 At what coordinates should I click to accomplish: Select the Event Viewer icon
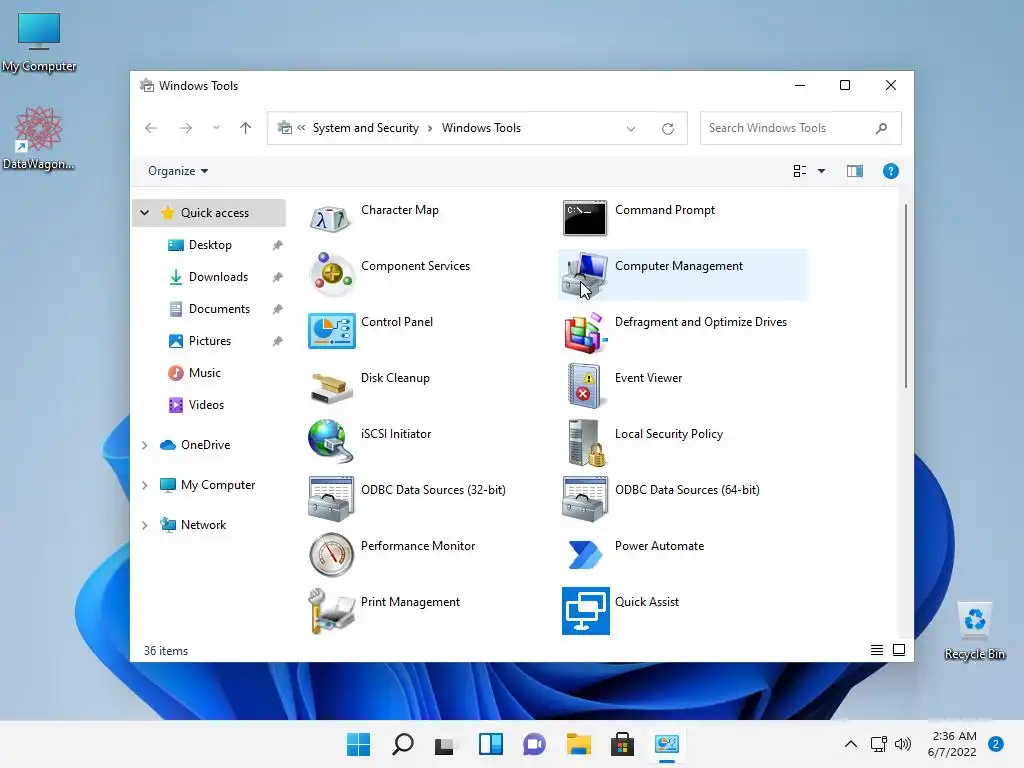point(584,387)
